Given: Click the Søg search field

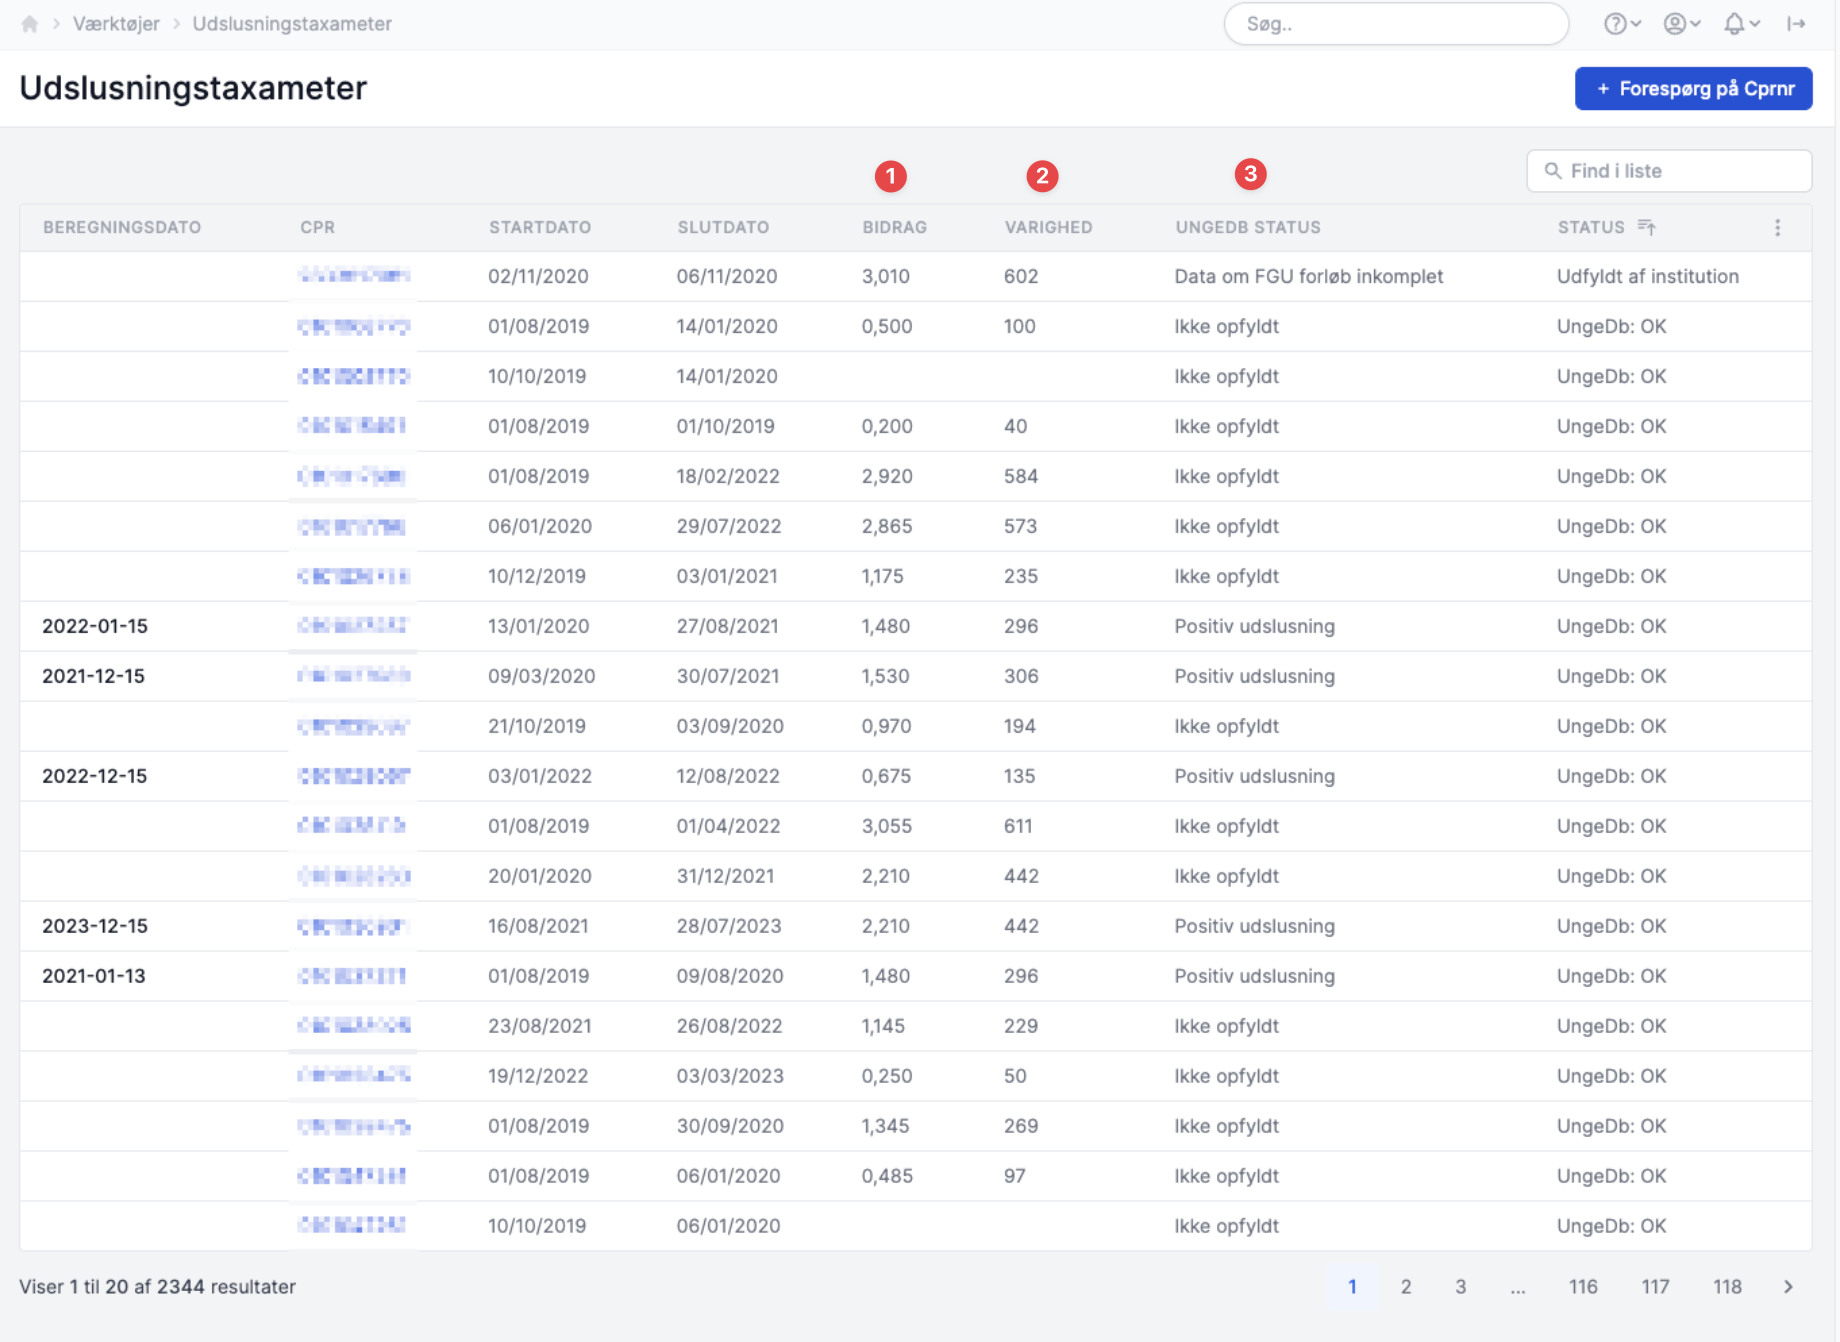Looking at the screenshot, I should point(1396,24).
